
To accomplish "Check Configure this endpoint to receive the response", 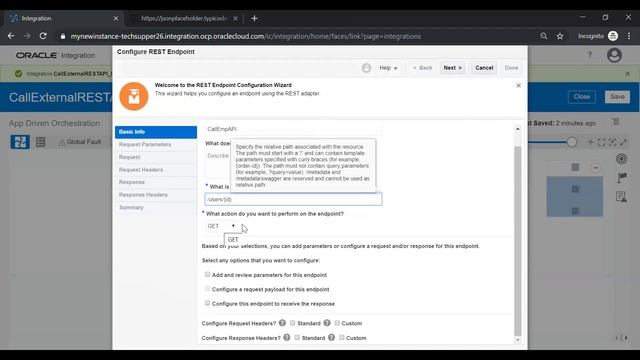I will [207, 303].
